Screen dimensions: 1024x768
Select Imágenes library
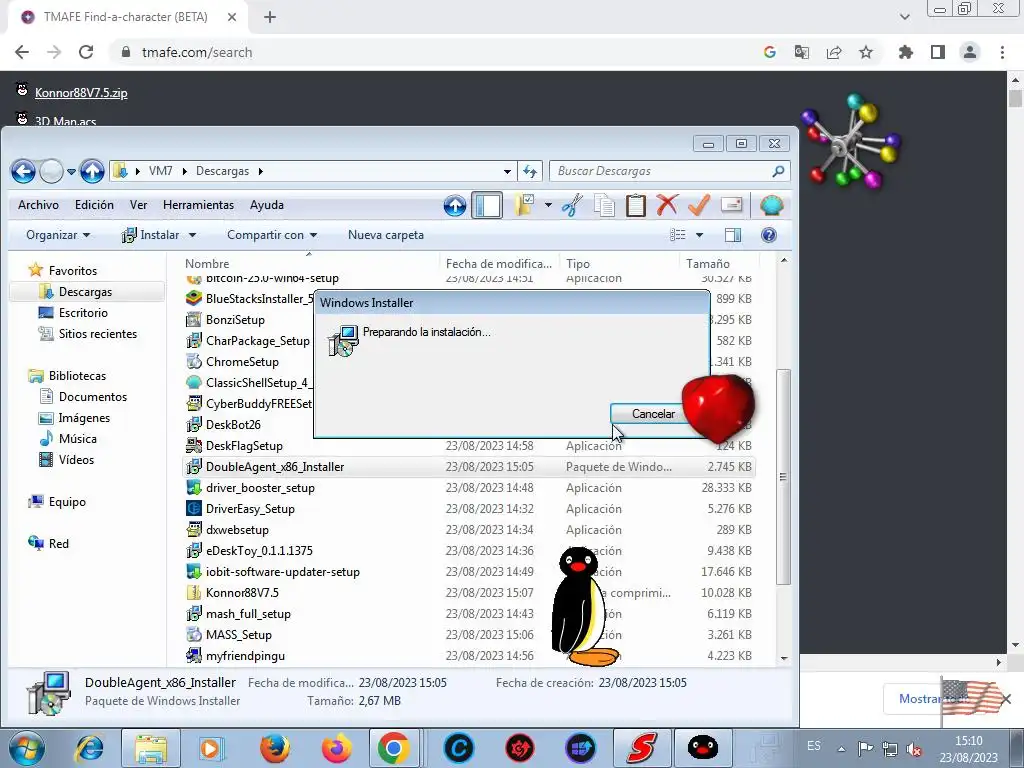click(84, 418)
